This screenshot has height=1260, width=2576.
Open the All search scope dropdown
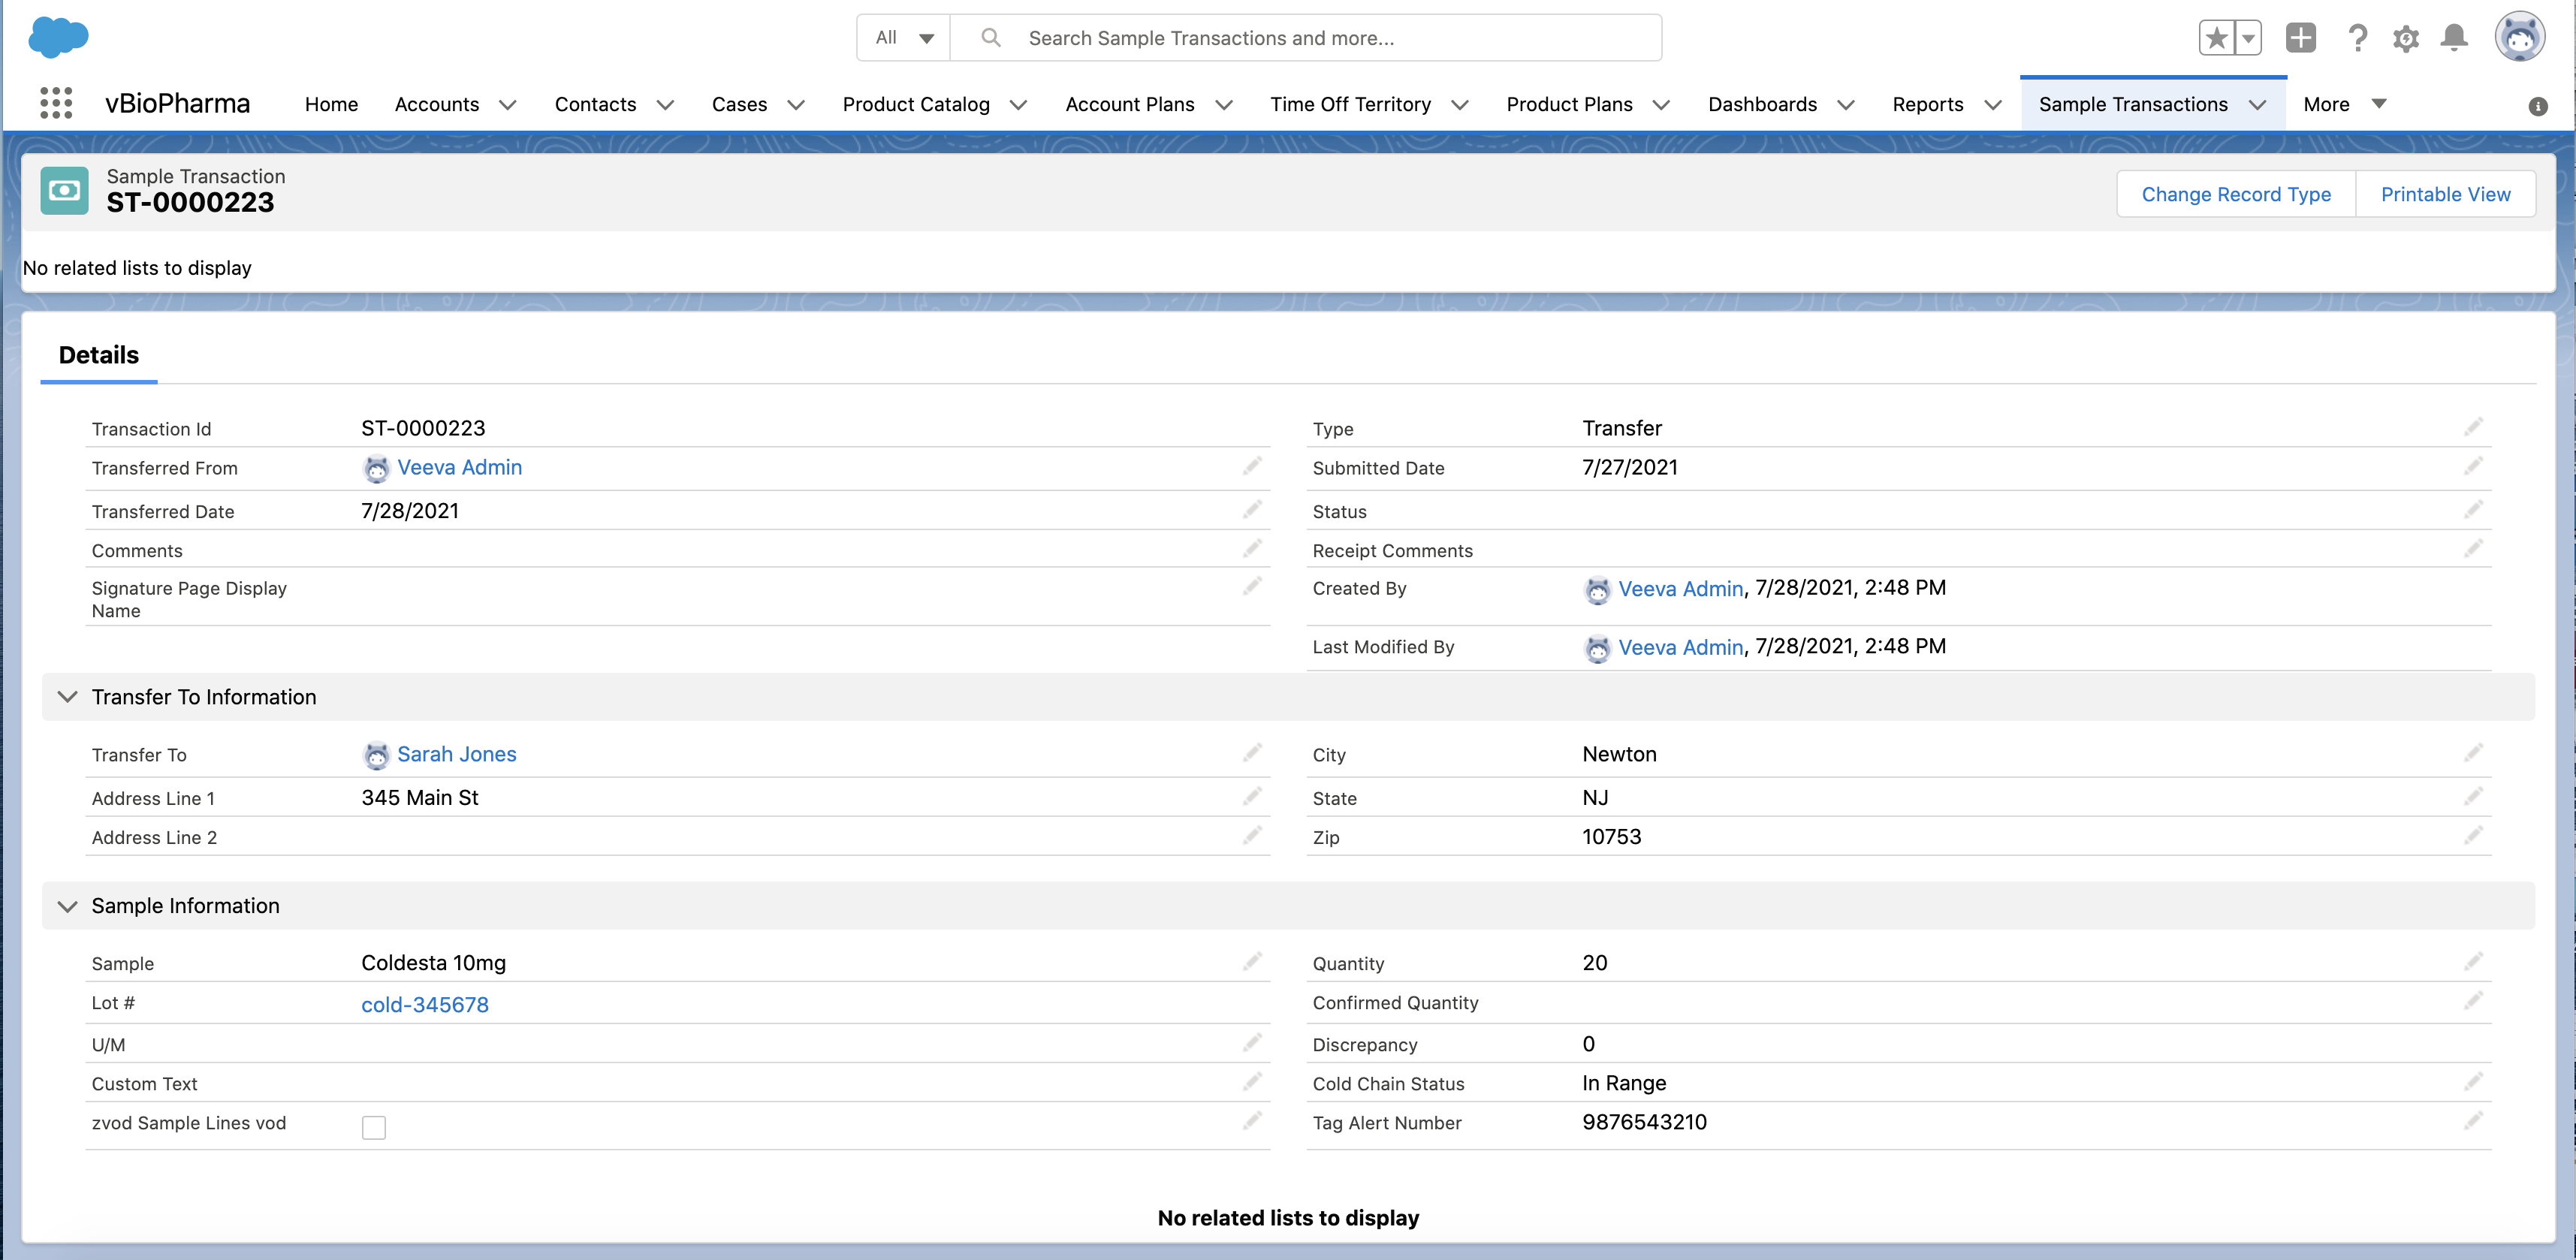pos(904,38)
